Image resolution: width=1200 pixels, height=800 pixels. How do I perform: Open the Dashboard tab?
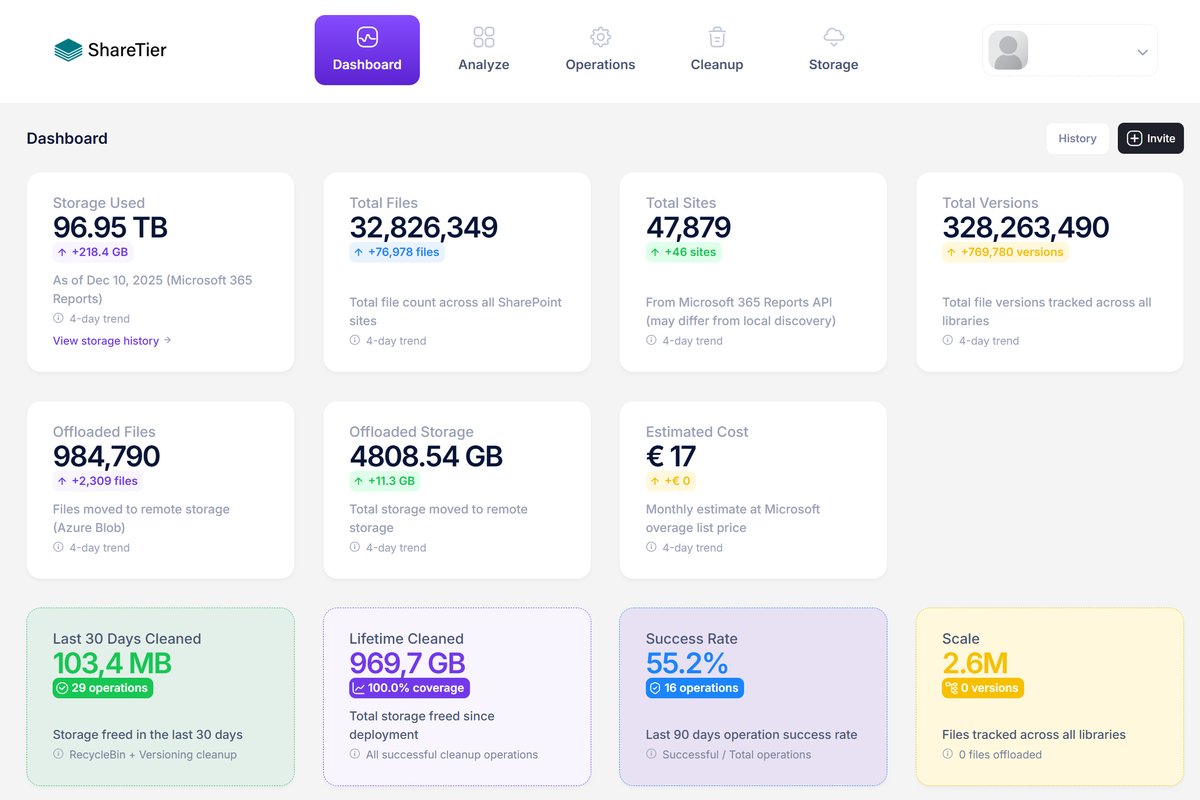(x=367, y=50)
